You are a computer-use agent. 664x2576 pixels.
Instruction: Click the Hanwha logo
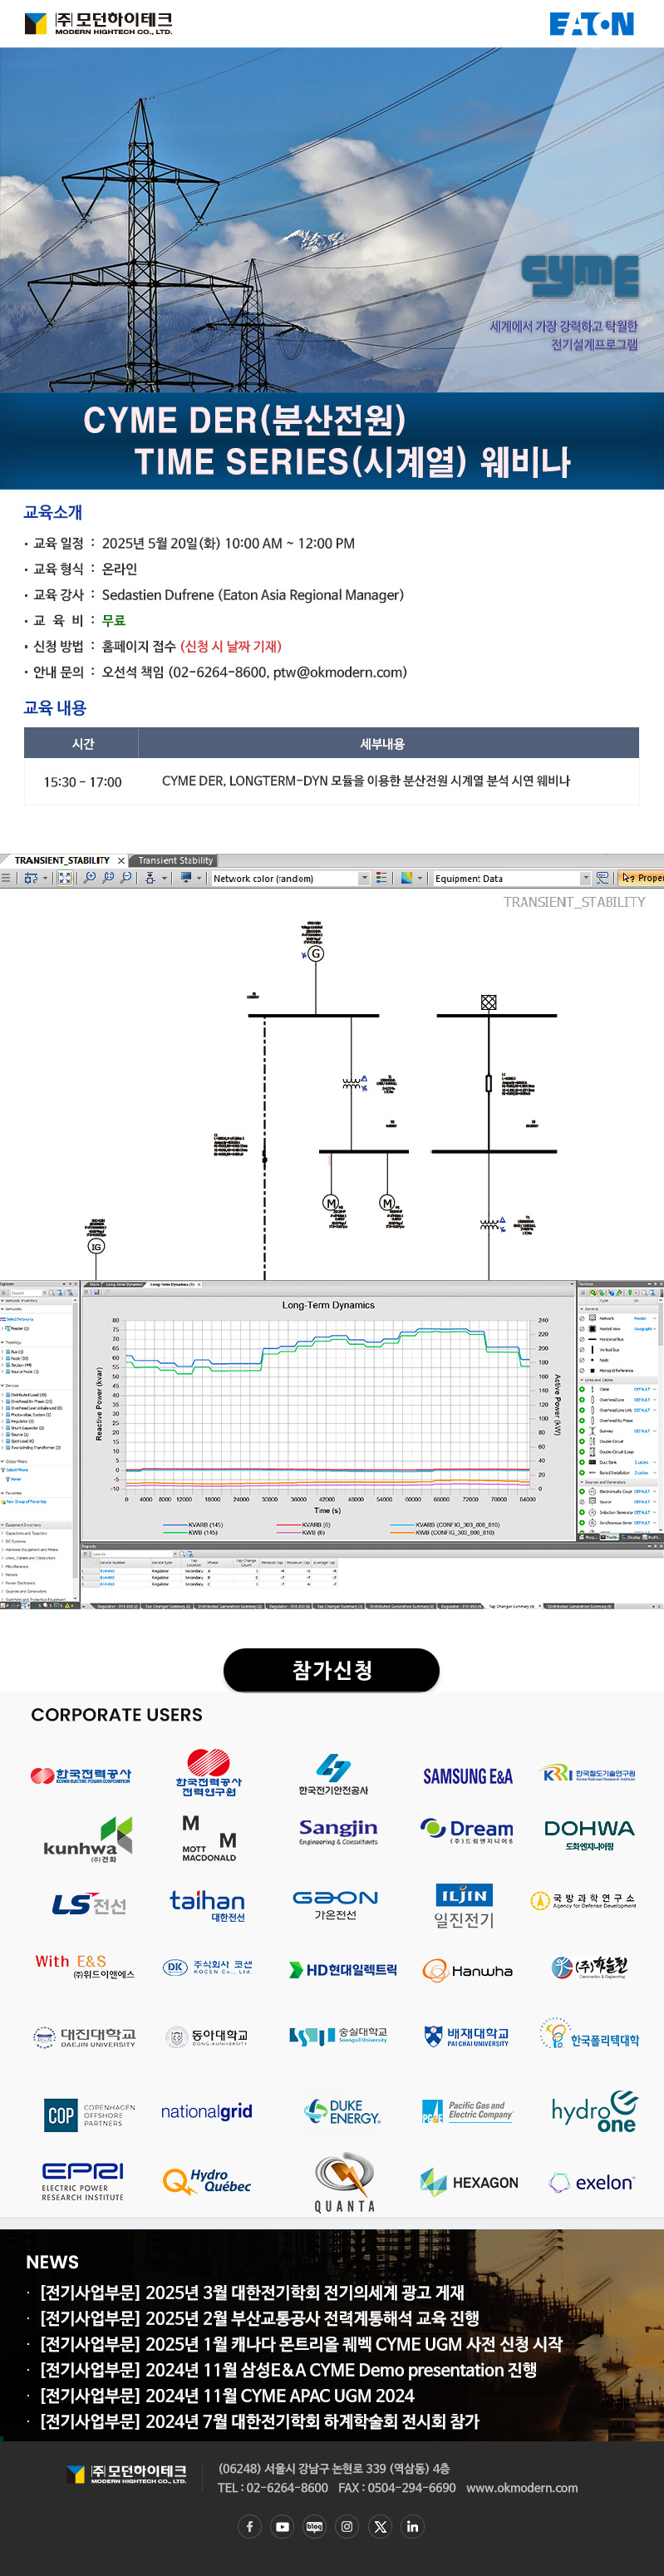click(467, 1970)
